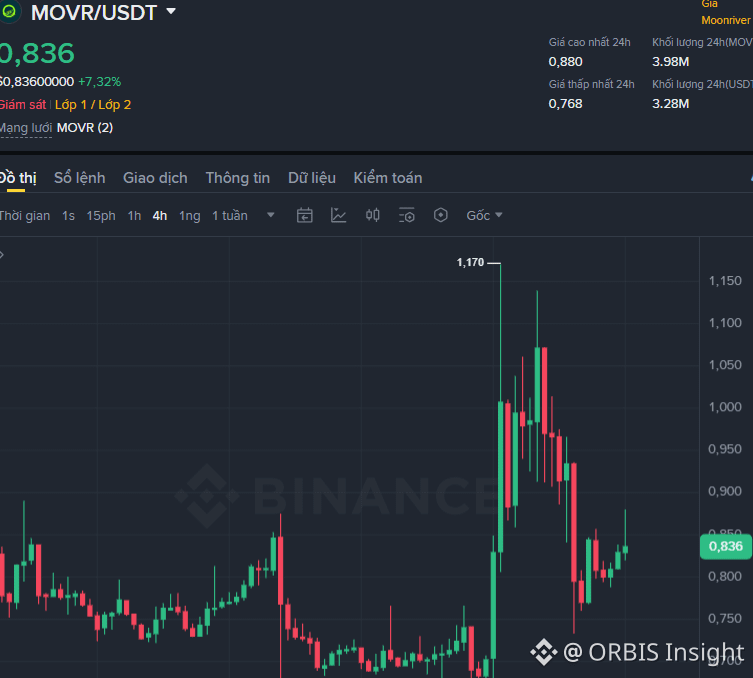Select the Đồ thị tab
Screen dimensions: 753x678
[x=18, y=178]
